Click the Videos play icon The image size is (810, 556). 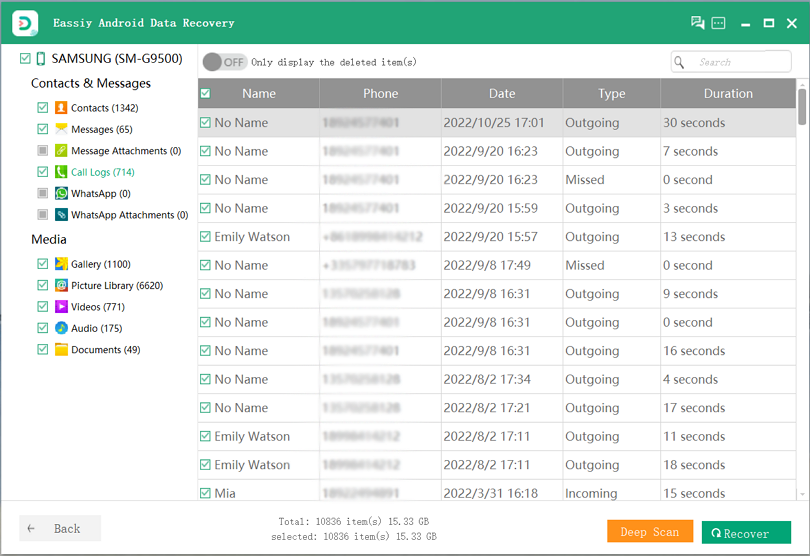(x=61, y=306)
